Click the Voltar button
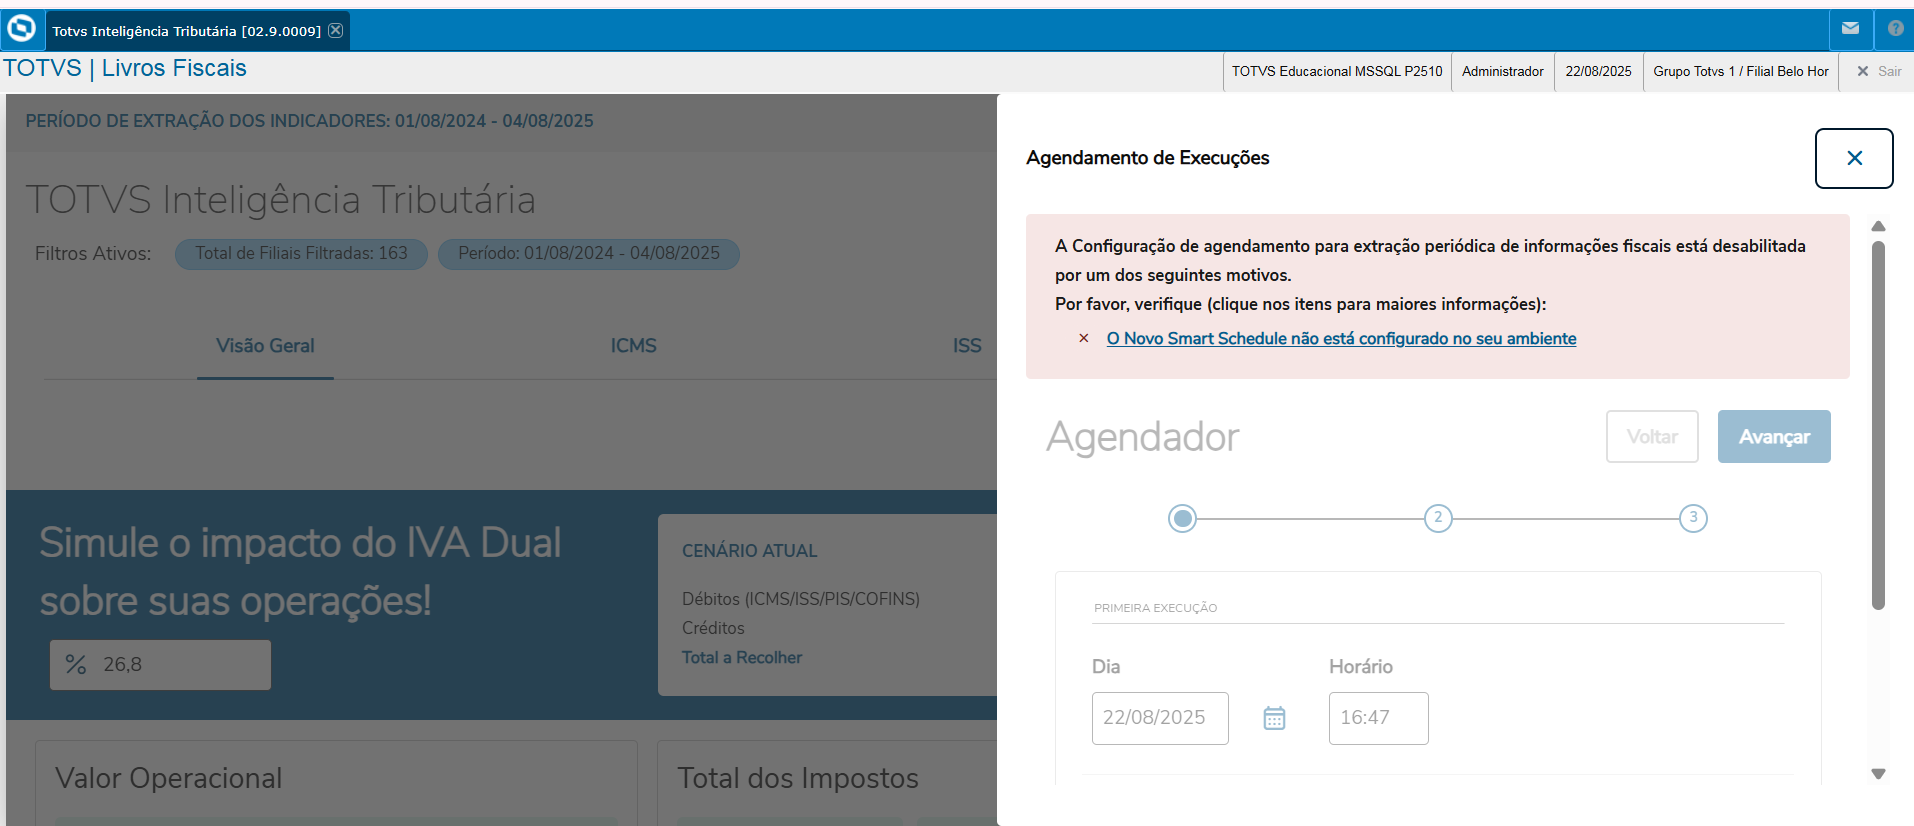Viewport: 1914px width, 826px height. coord(1652,437)
